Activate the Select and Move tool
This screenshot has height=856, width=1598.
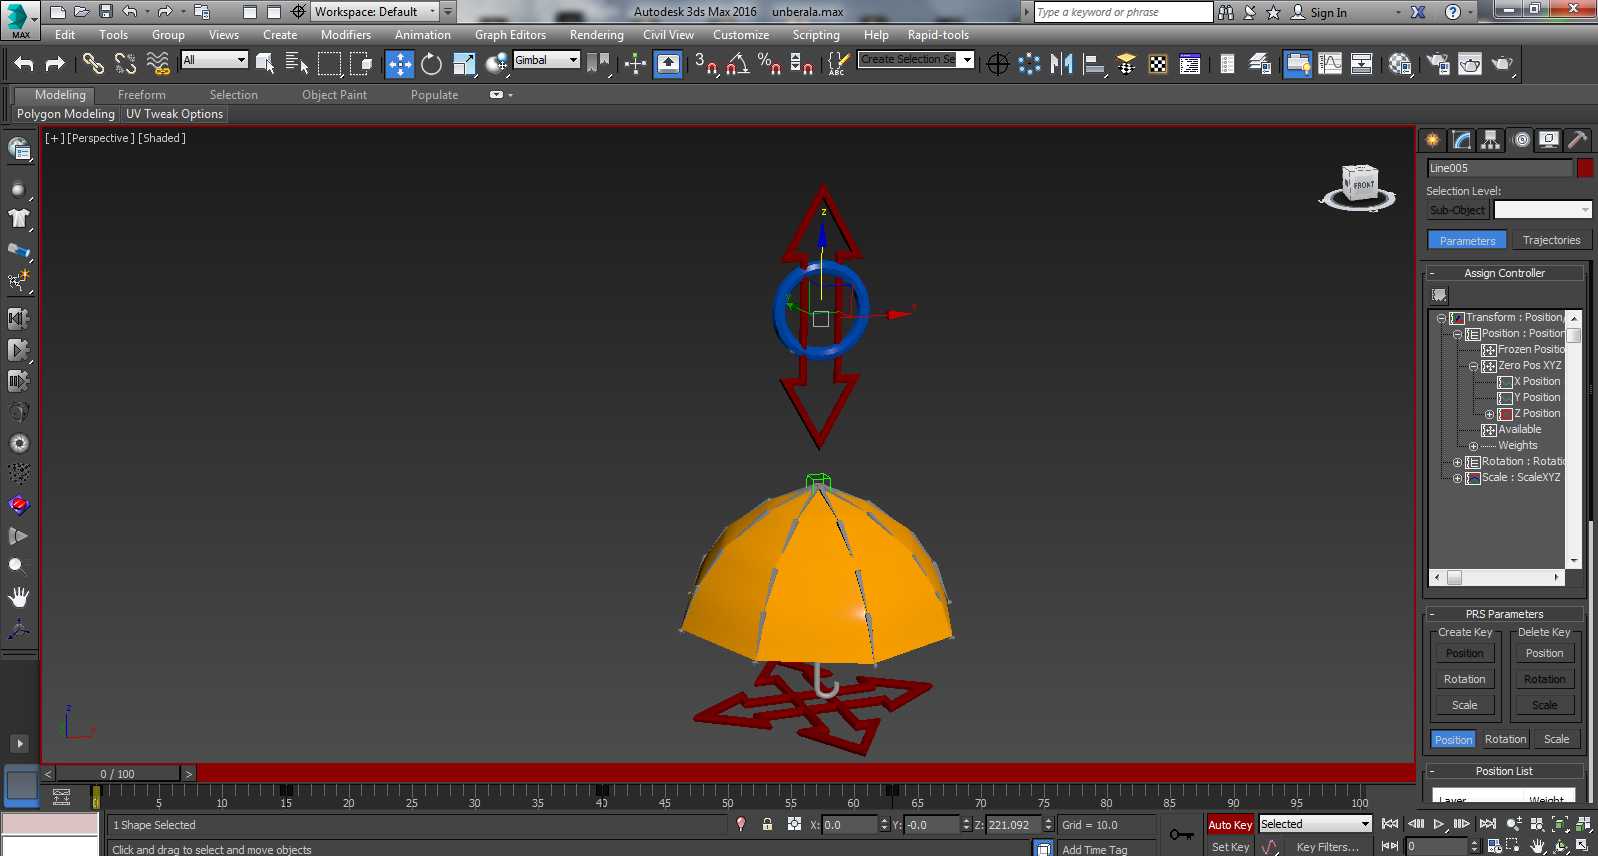(400, 64)
